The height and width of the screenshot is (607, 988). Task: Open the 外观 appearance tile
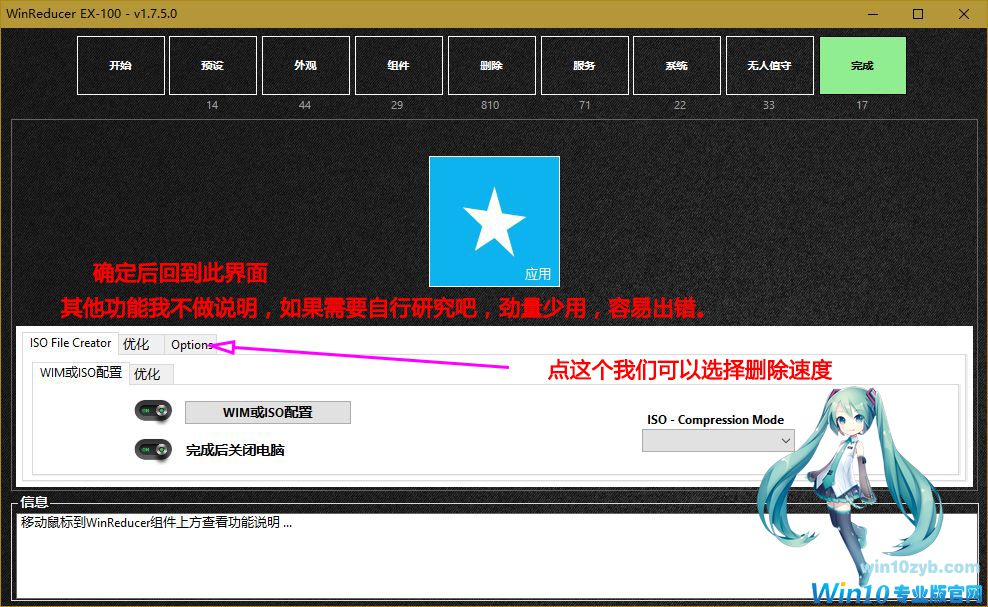pos(305,66)
